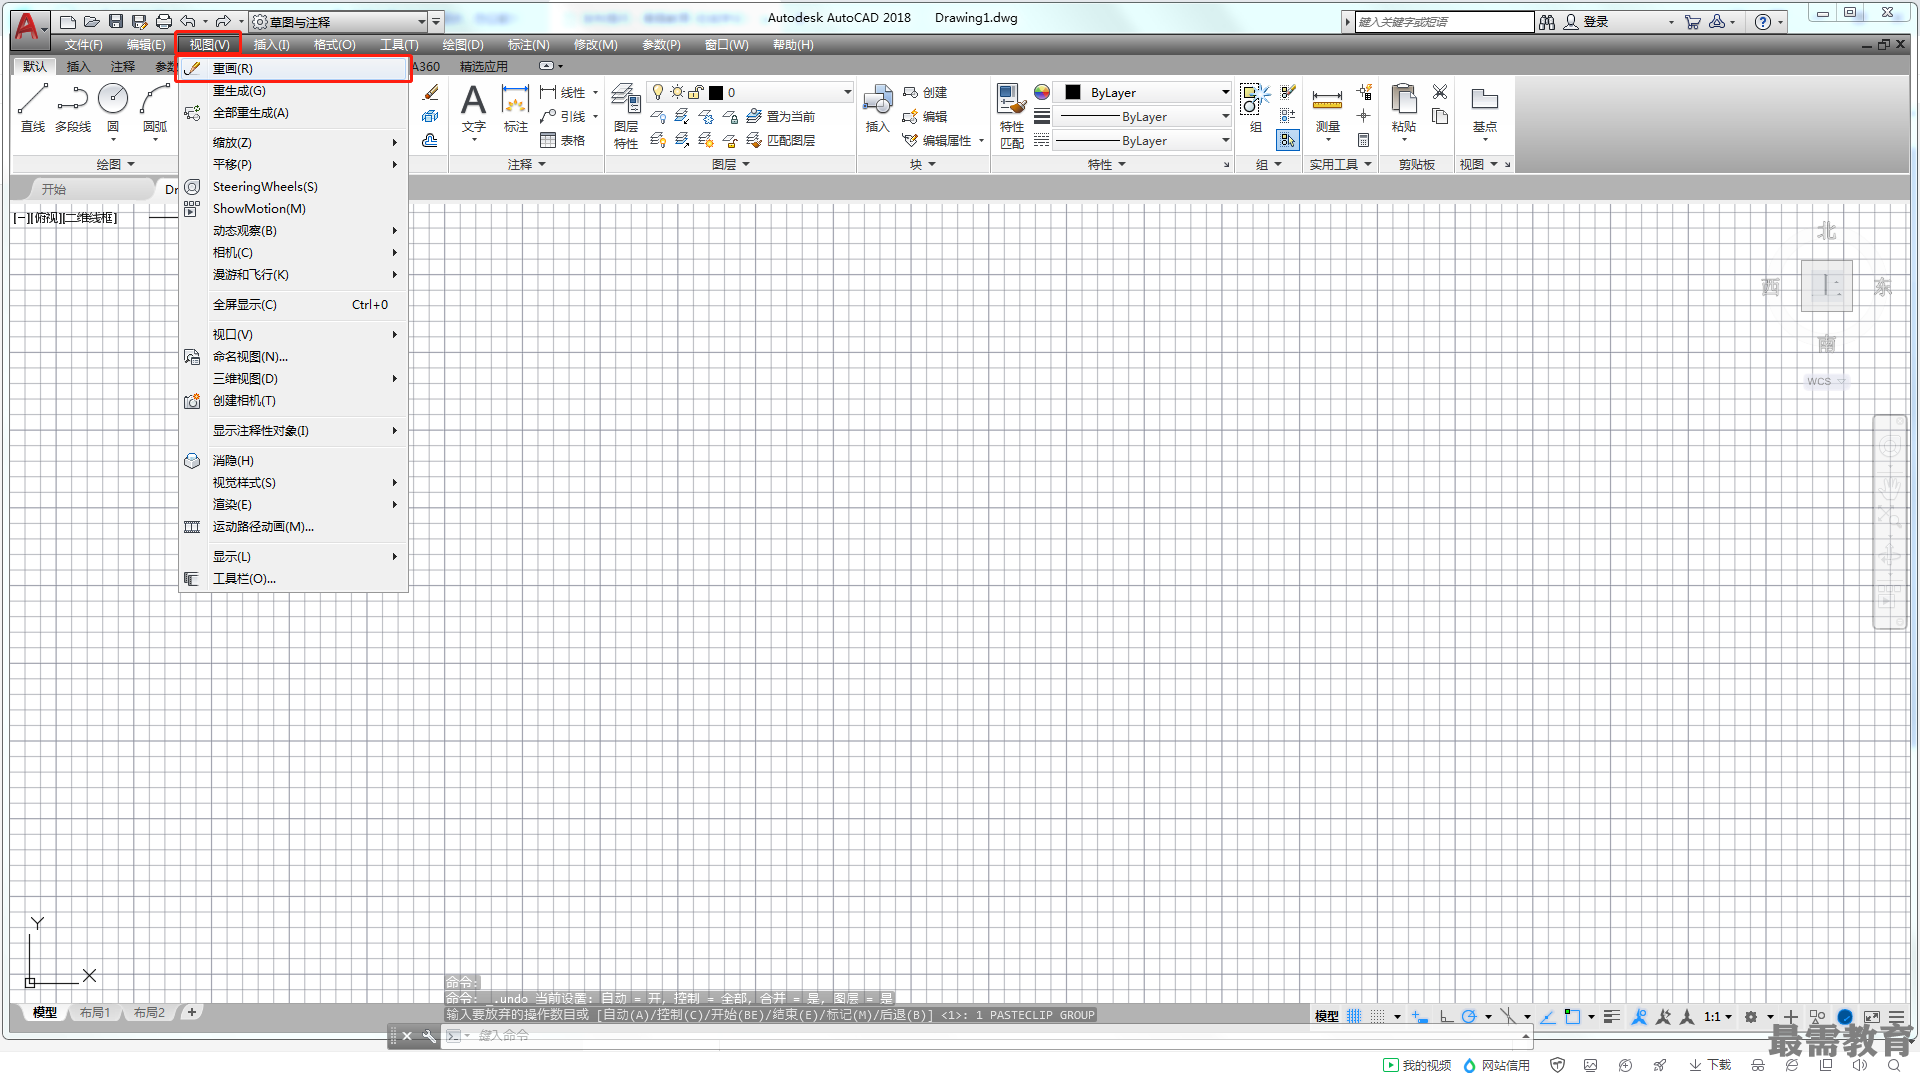Image resolution: width=1920 pixels, height=1080 pixels.
Task: Click the workspace settings gear in status bar
Action: pyautogui.click(x=1751, y=1016)
